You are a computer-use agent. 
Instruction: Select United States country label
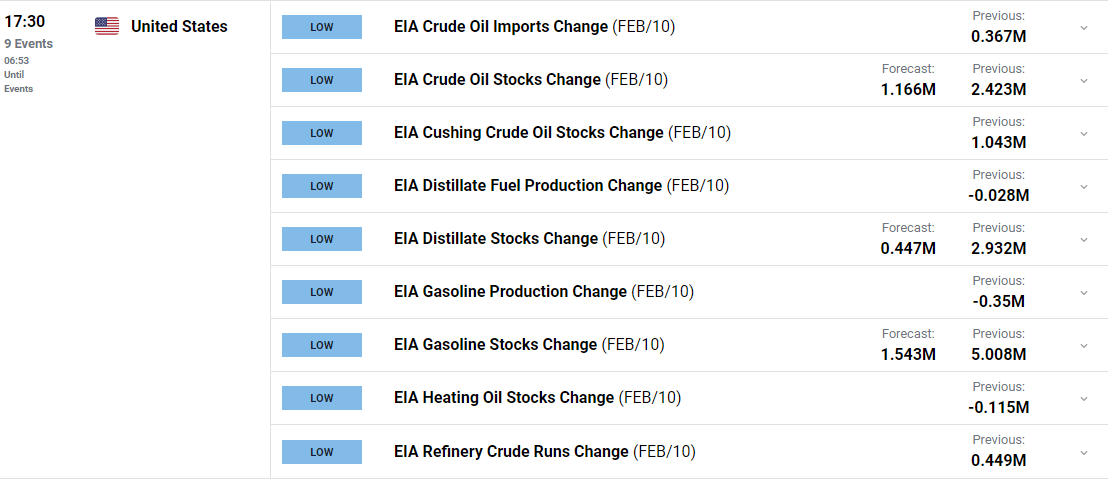(x=179, y=27)
